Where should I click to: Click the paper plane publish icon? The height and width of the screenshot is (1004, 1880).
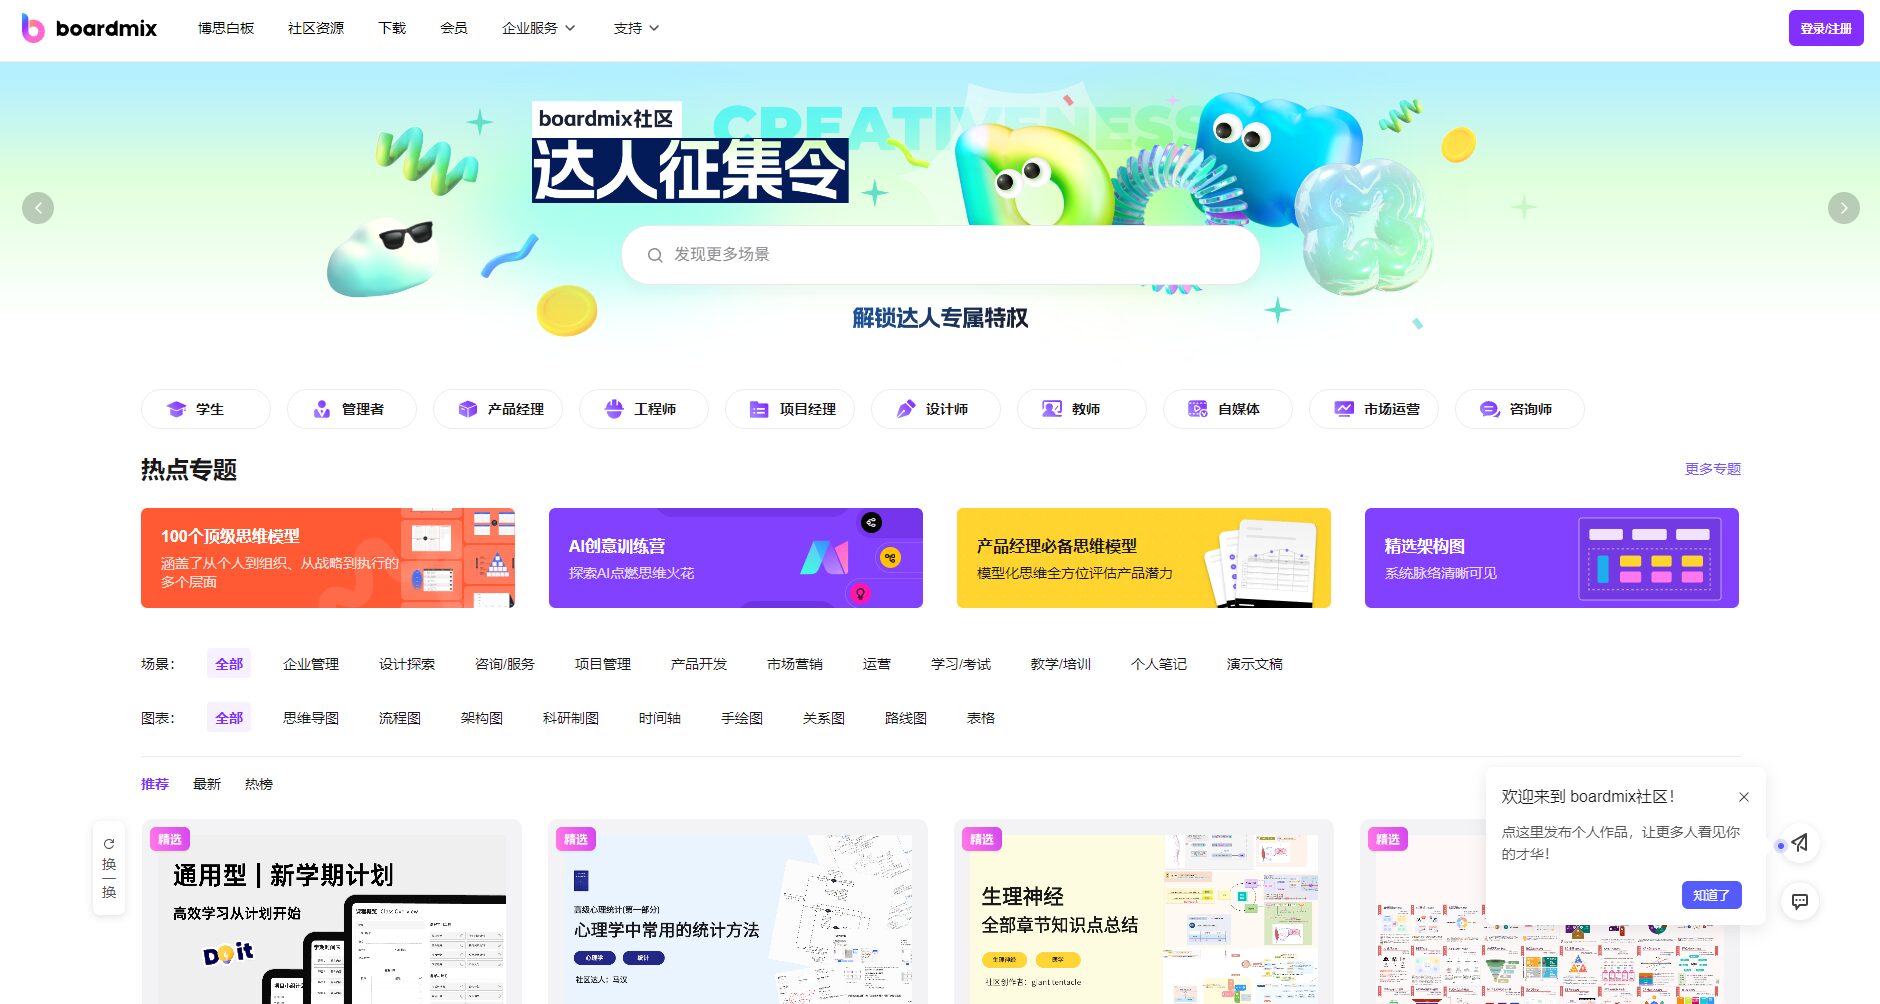[1799, 843]
